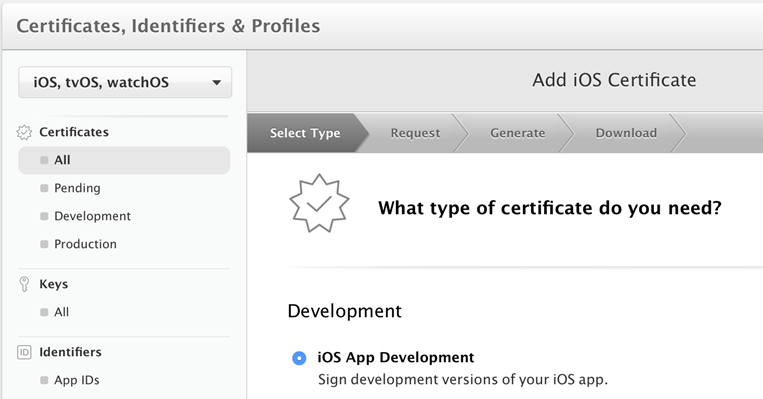This screenshot has height=399, width=763.
Task: Open Pending certificates list
Action: pyautogui.click(x=77, y=188)
